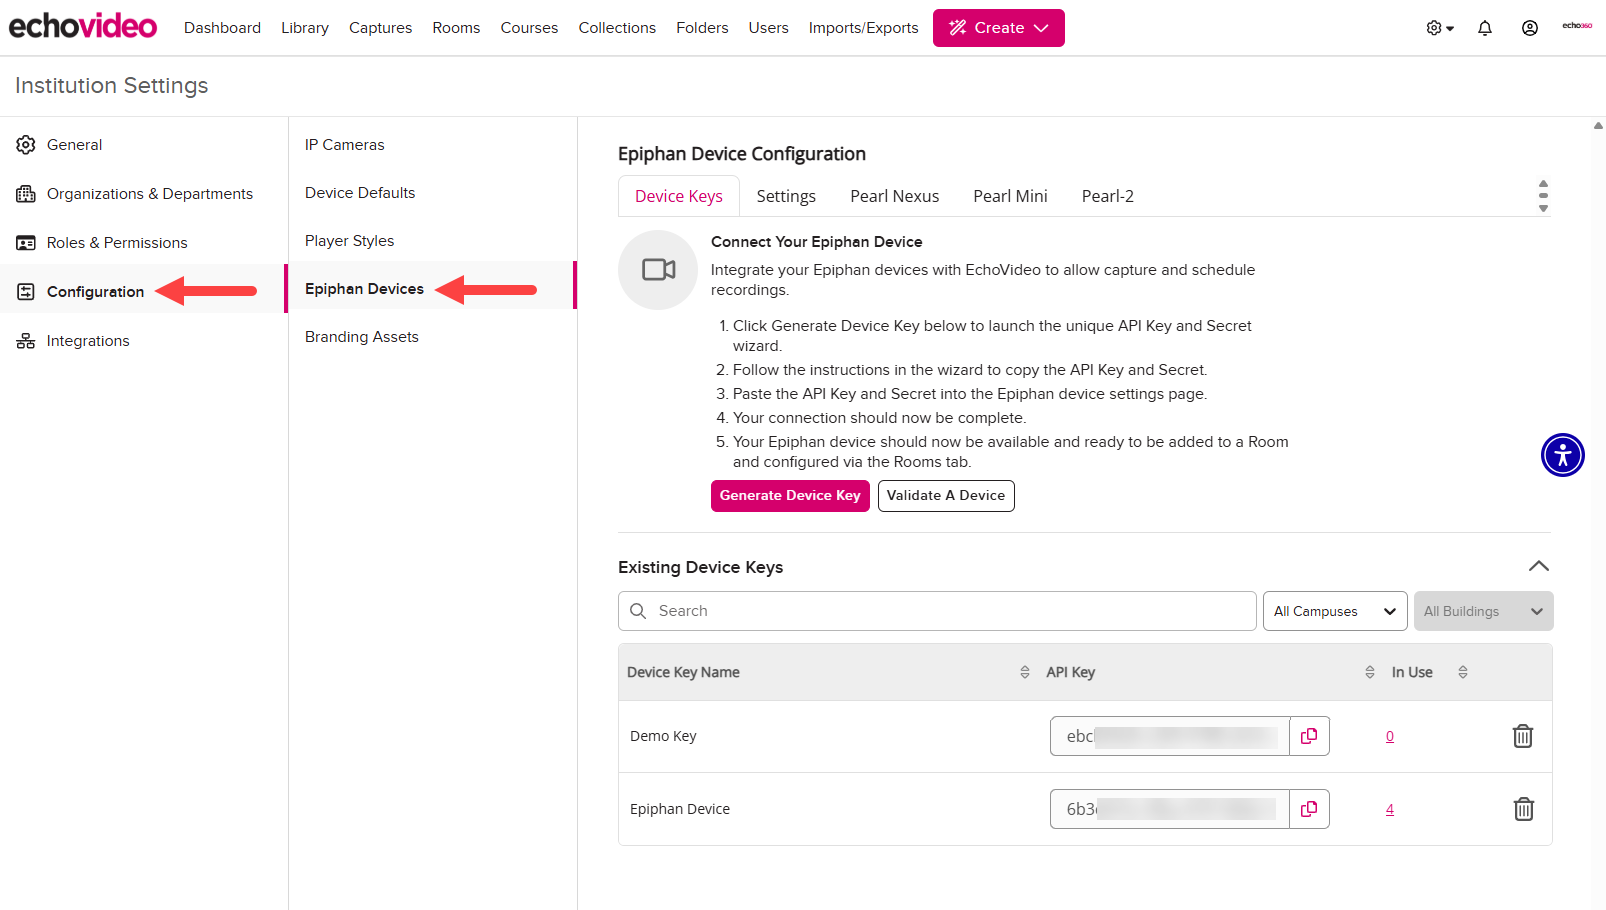Click the Integrations sidebar icon
This screenshot has height=910, width=1606.
(26, 341)
